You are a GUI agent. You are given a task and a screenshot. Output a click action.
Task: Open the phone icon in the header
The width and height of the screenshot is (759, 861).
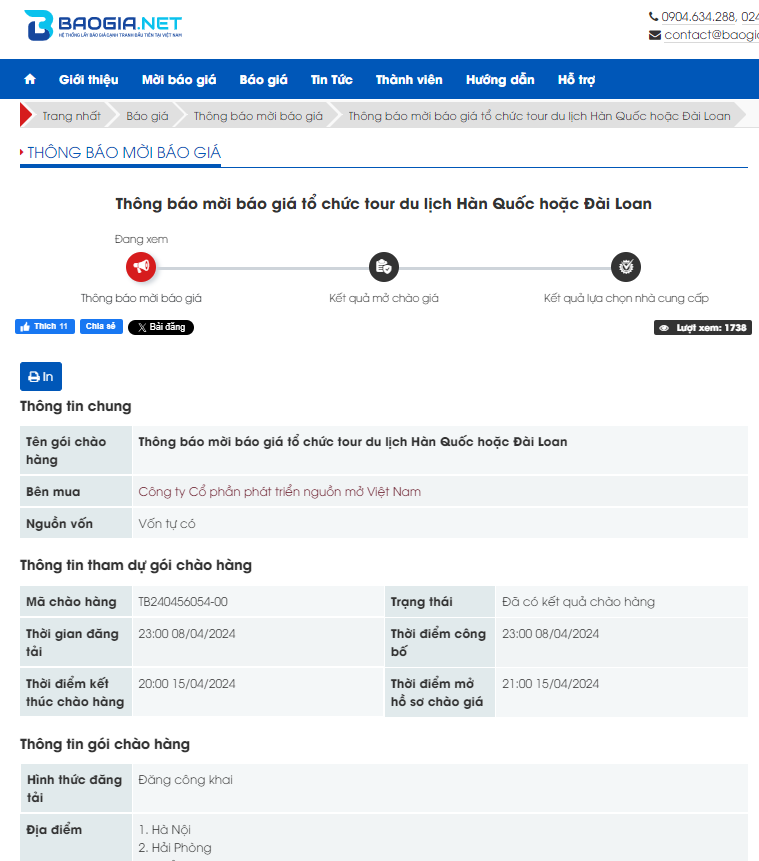[x=654, y=16]
